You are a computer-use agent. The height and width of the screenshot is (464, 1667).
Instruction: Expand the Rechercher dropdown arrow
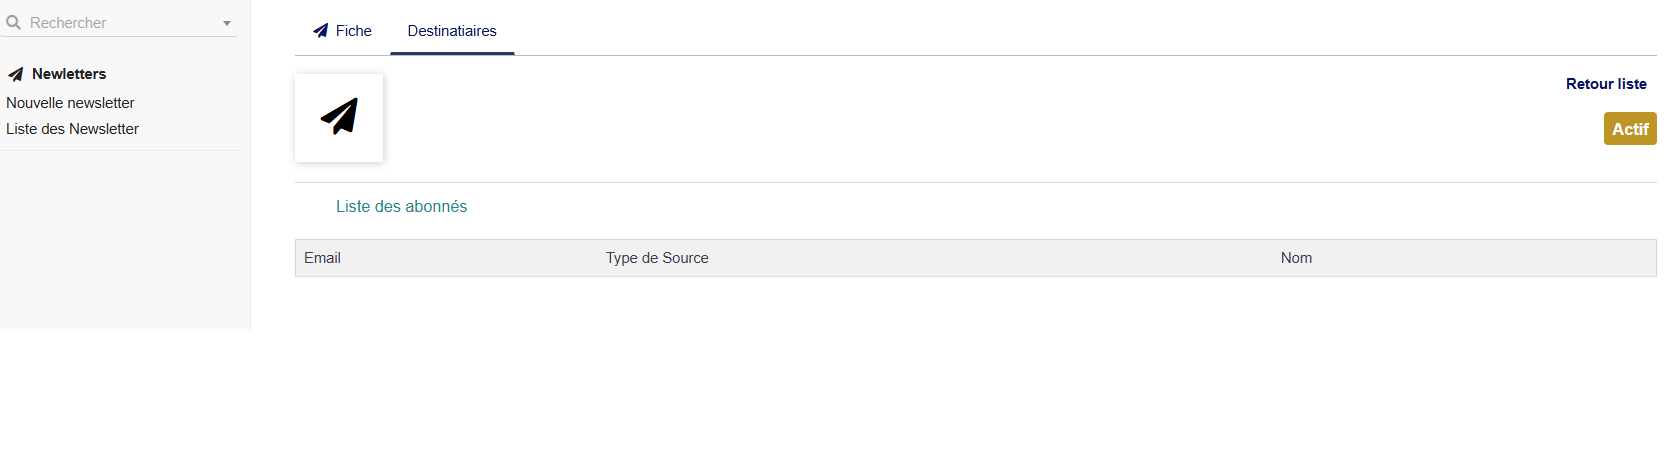[227, 23]
